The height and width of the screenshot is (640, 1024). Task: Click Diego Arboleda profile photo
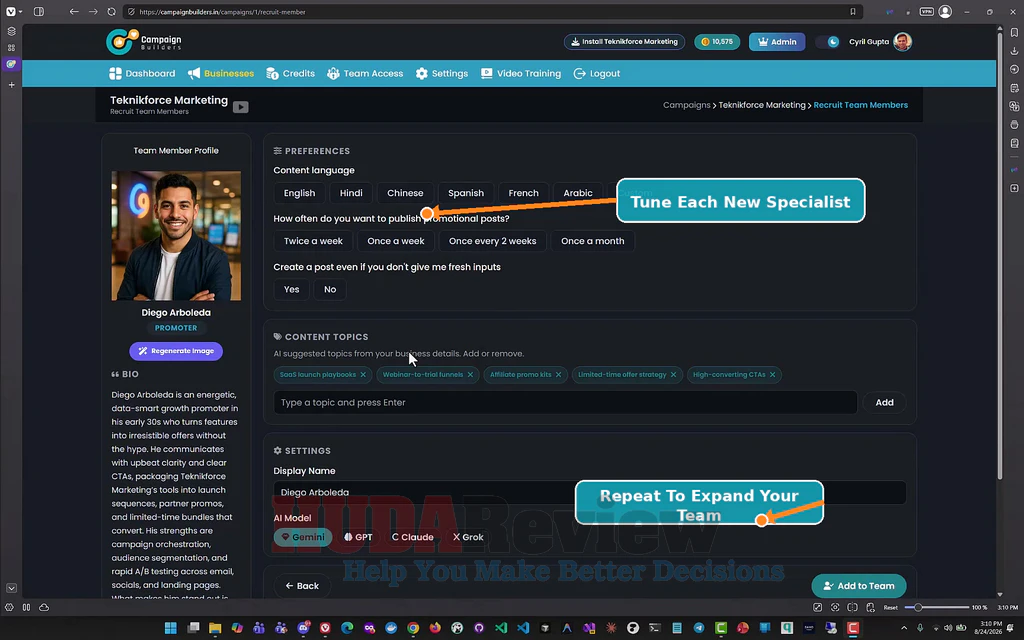point(176,236)
